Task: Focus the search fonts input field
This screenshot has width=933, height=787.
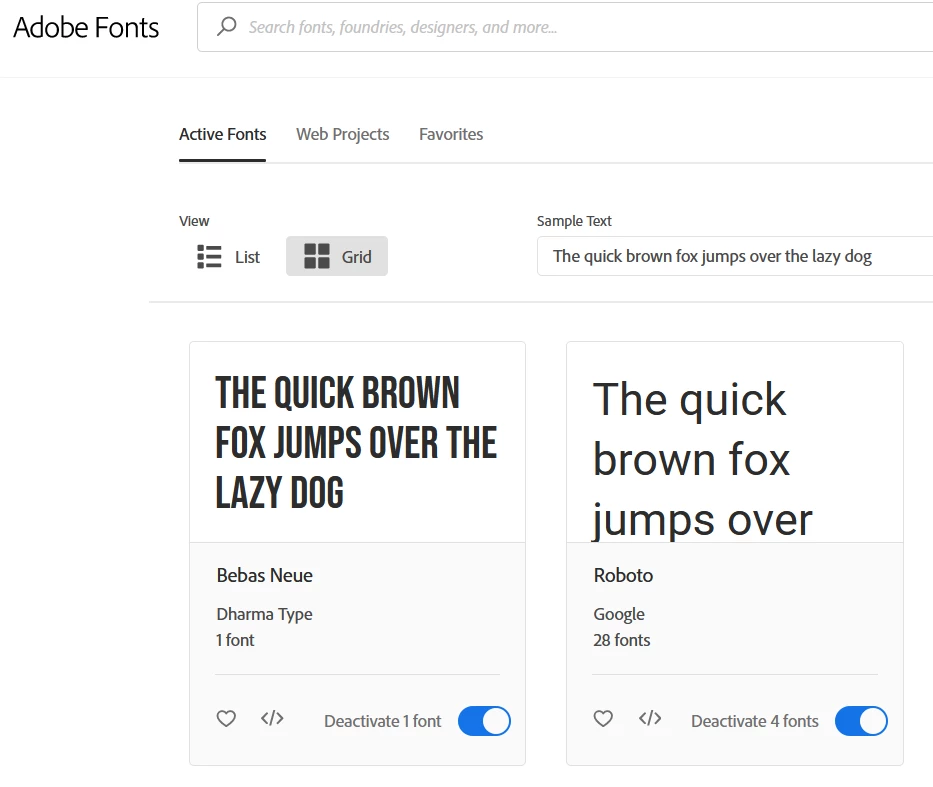Action: [565, 27]
